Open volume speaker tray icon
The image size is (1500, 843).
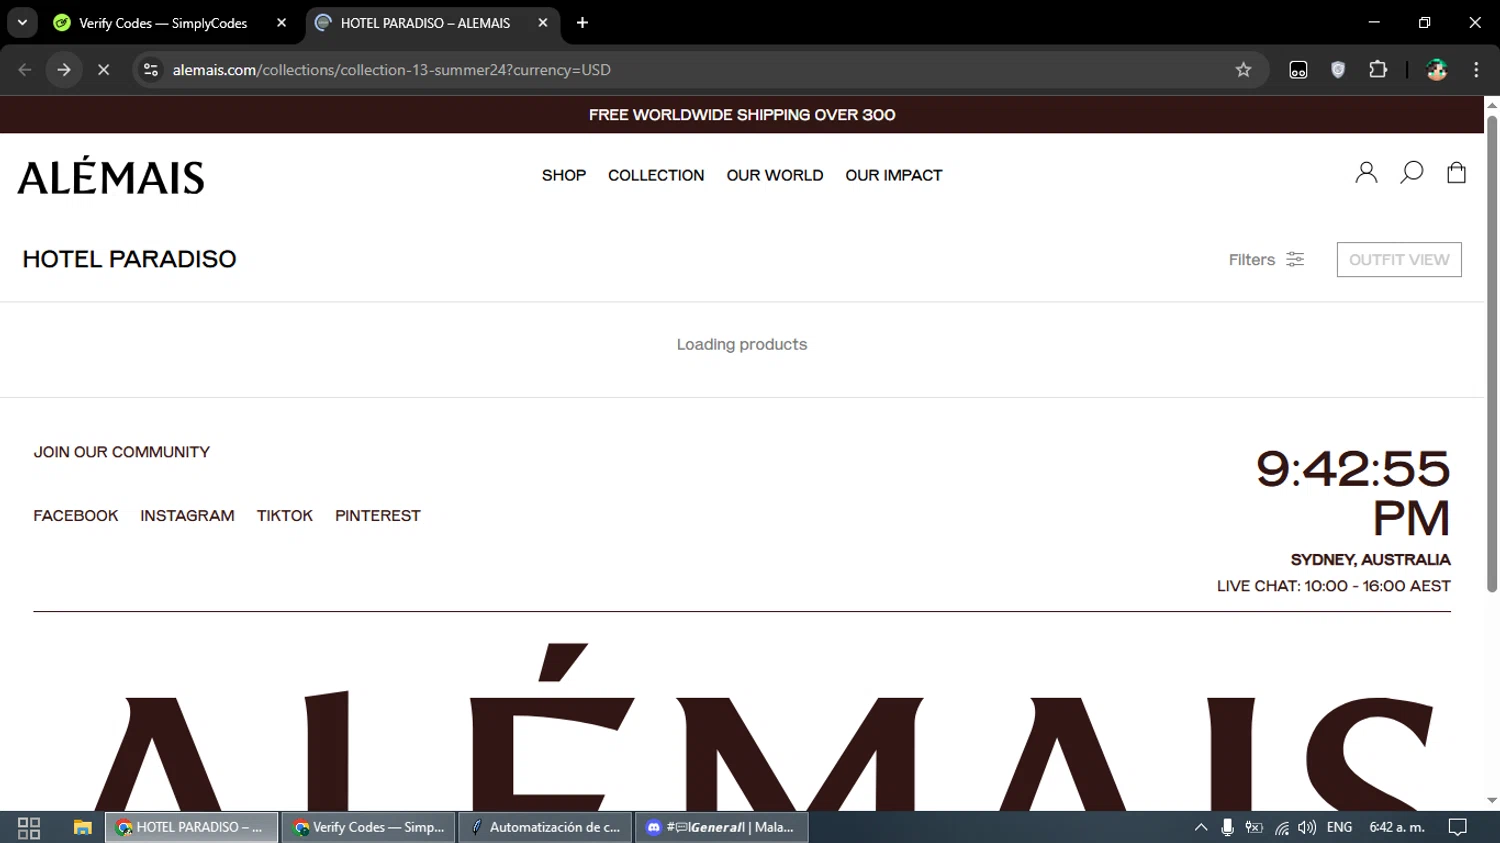pos(1307,828)
